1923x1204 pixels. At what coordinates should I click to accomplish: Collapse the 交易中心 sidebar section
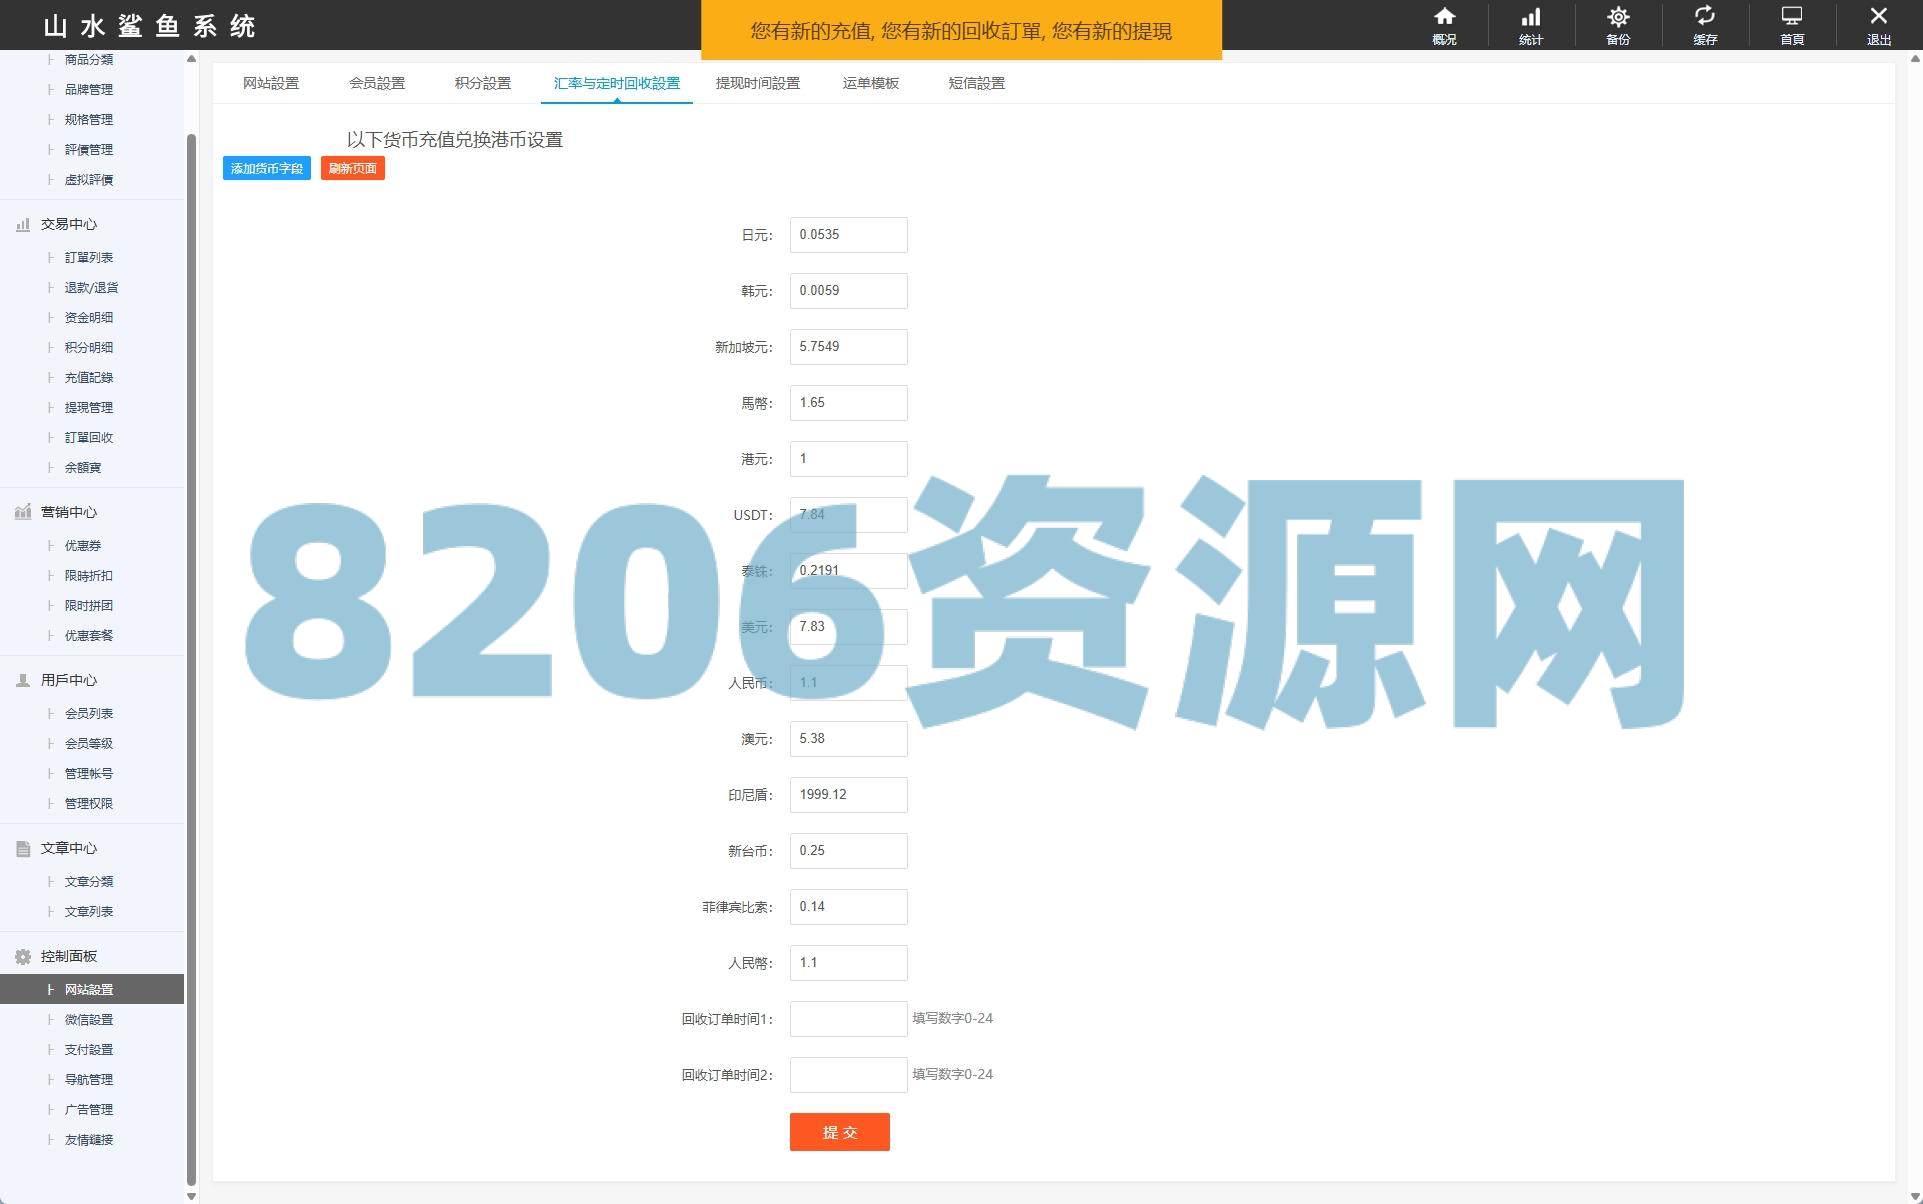click(68, 224)
